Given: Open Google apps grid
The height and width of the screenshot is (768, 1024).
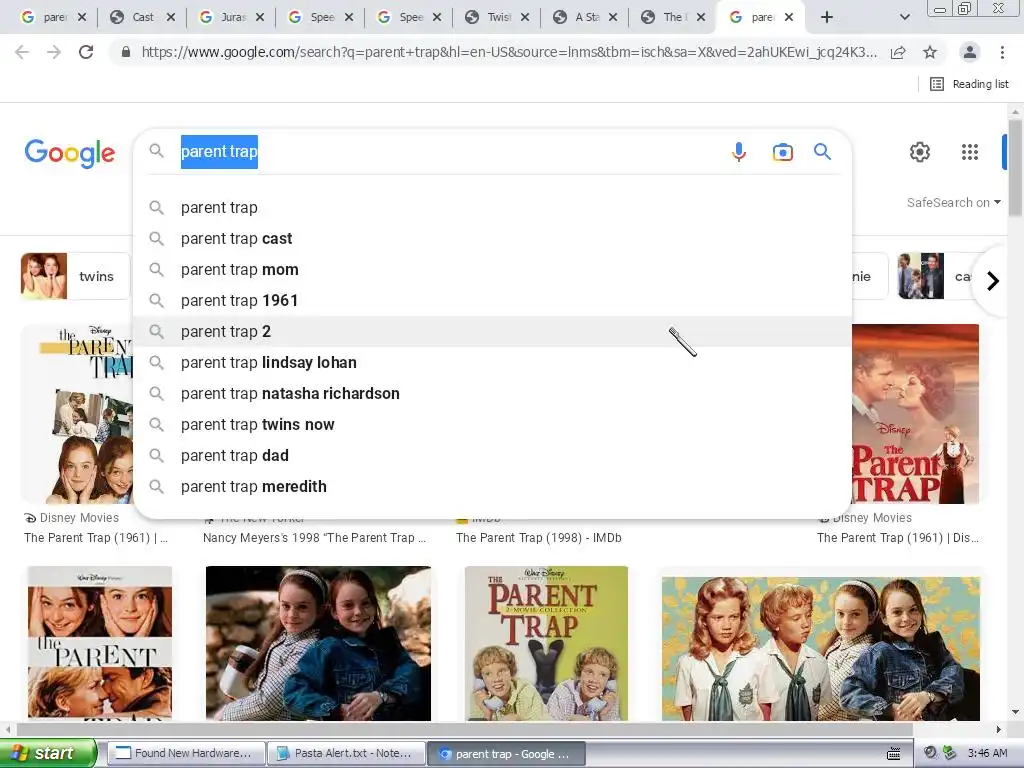Looking at the screenshot, I should point(970,152).
